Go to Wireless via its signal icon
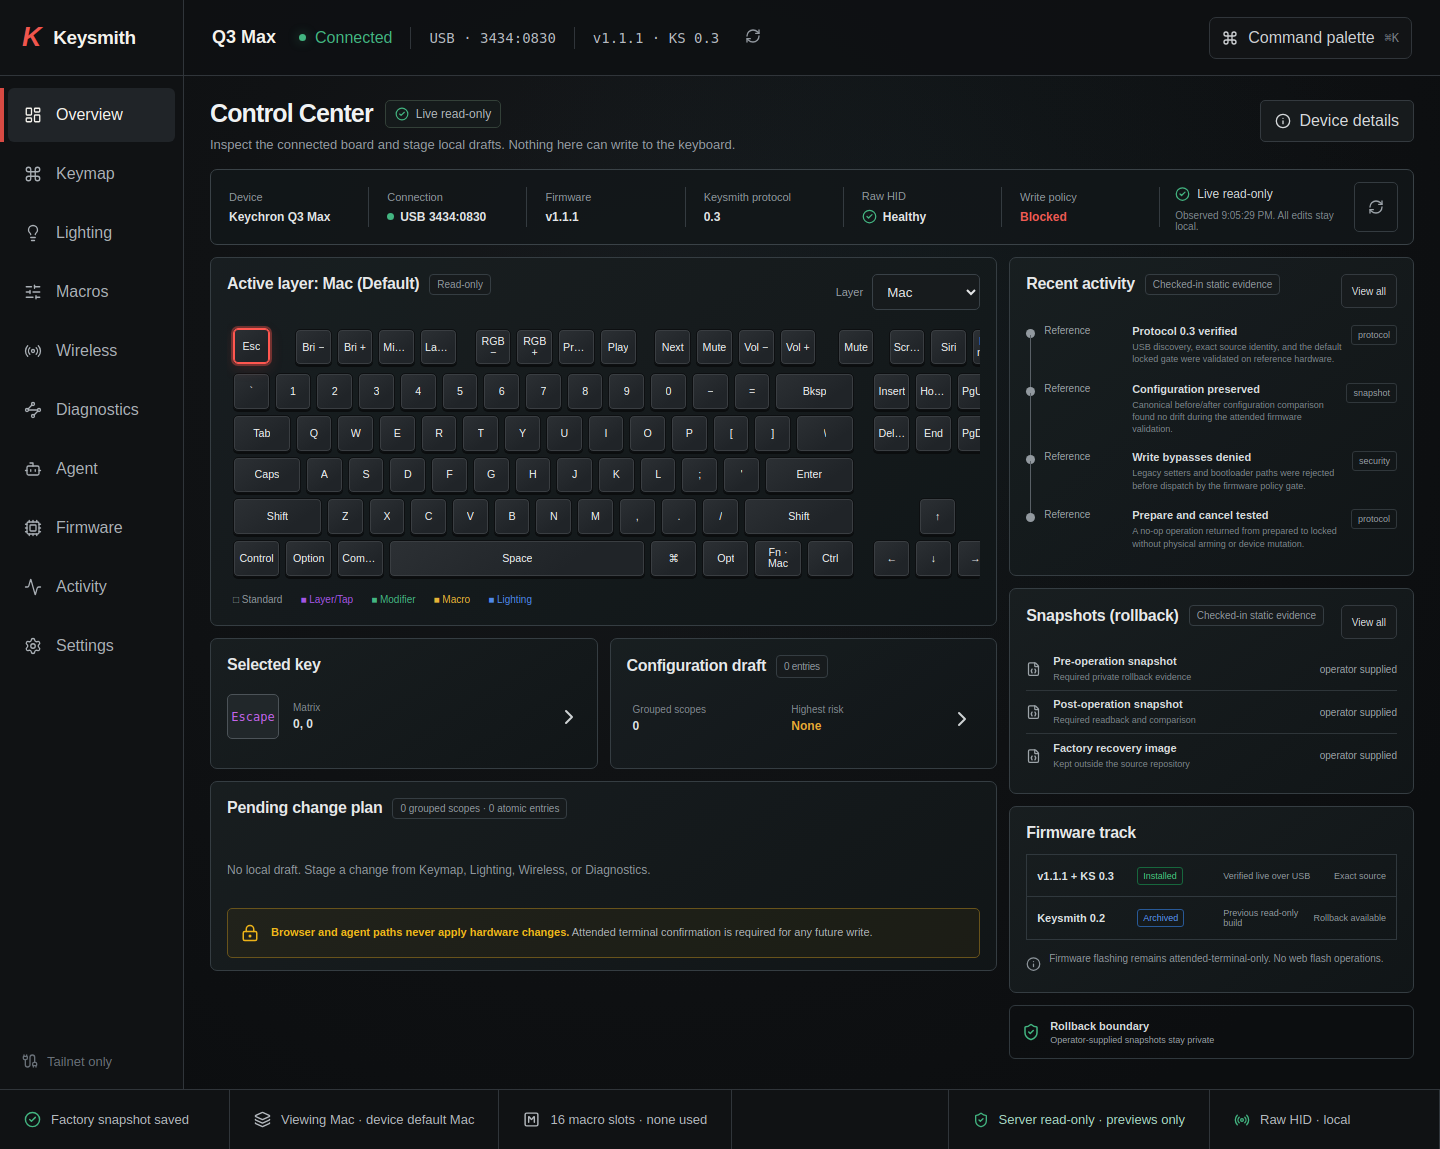Image resolution: width=1440 pixels, height=1149 pixels. (x=33, y=351)
